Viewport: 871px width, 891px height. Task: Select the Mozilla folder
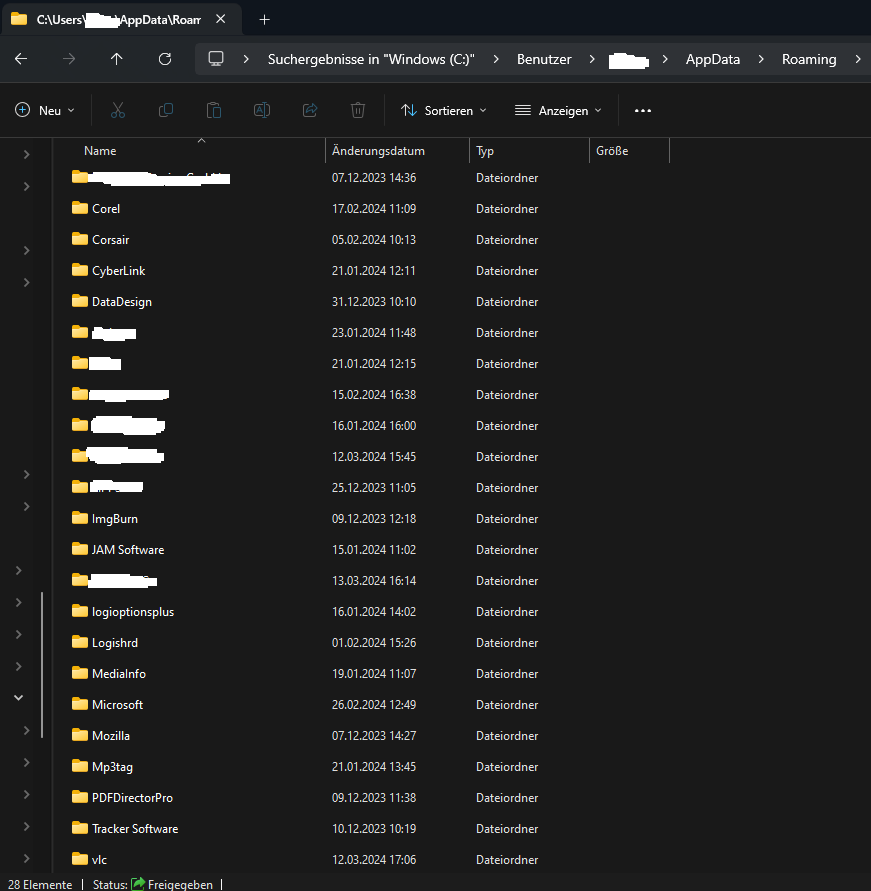[x=110, y=735]
